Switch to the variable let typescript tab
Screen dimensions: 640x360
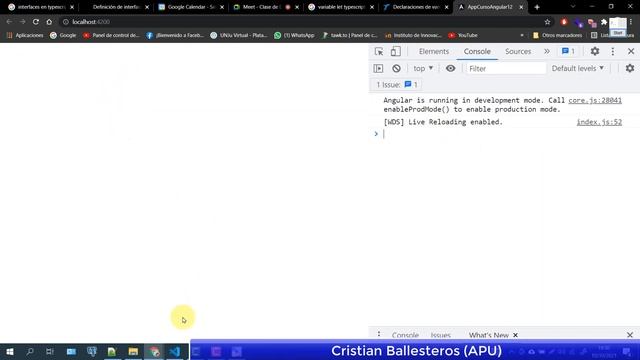(x=341, y=7)
